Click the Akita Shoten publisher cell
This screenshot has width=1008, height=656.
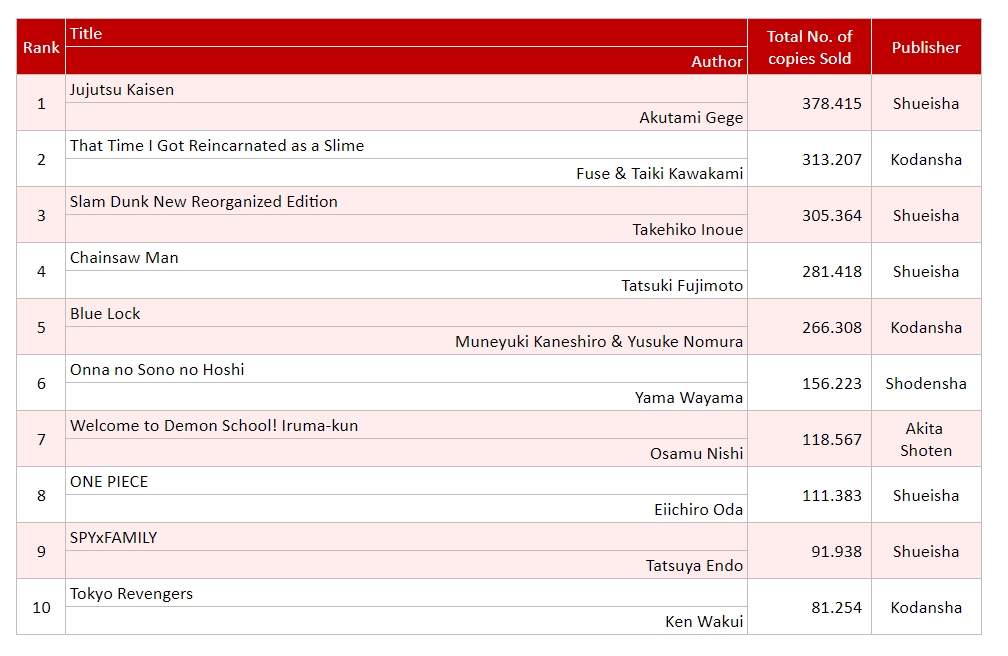[x=926, y=439]
